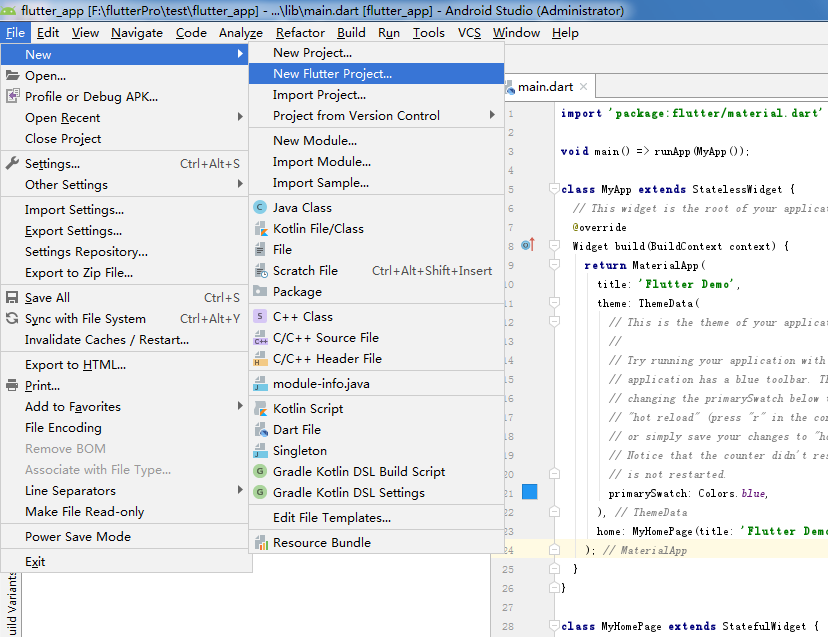
Task: Expand Project from Version Control submenu arrow
Action: coord(492,115)
